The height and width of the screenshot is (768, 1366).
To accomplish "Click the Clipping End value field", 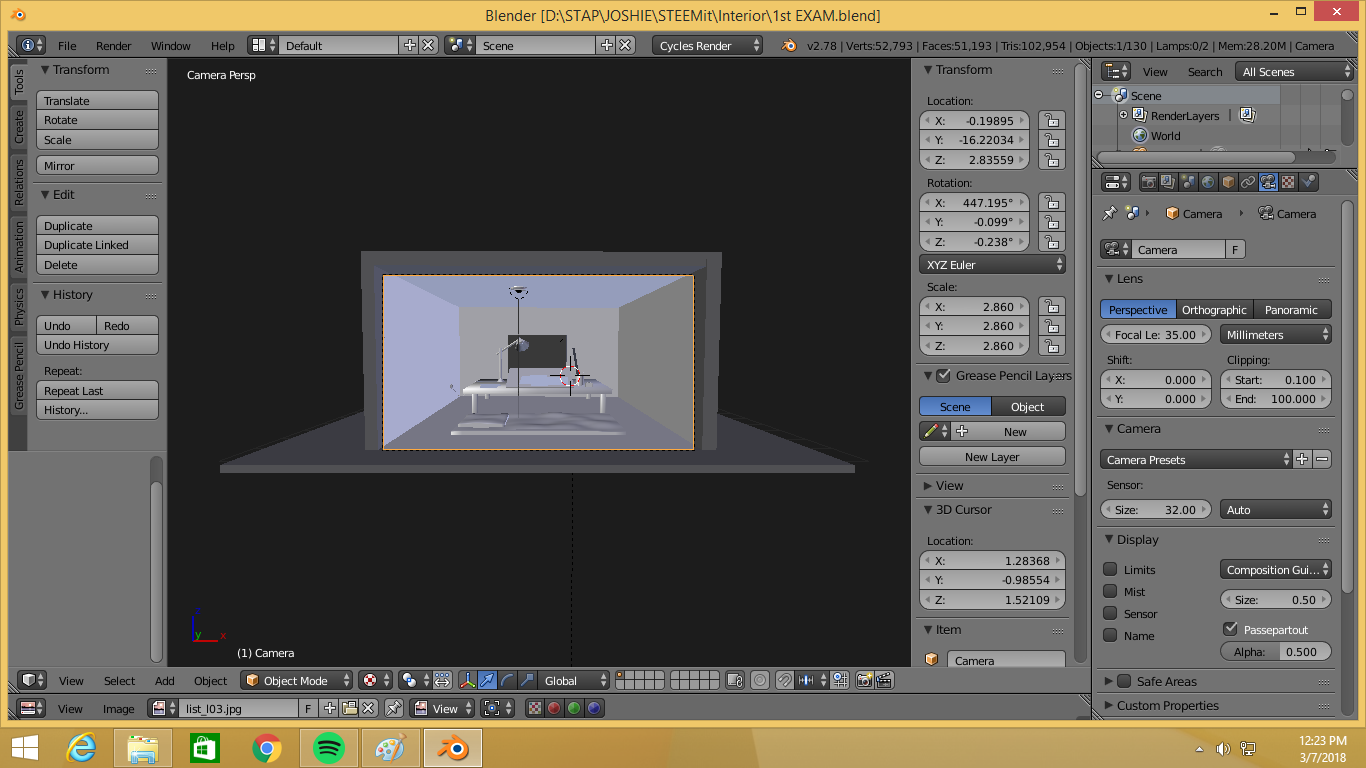I will coord(1276,398).
